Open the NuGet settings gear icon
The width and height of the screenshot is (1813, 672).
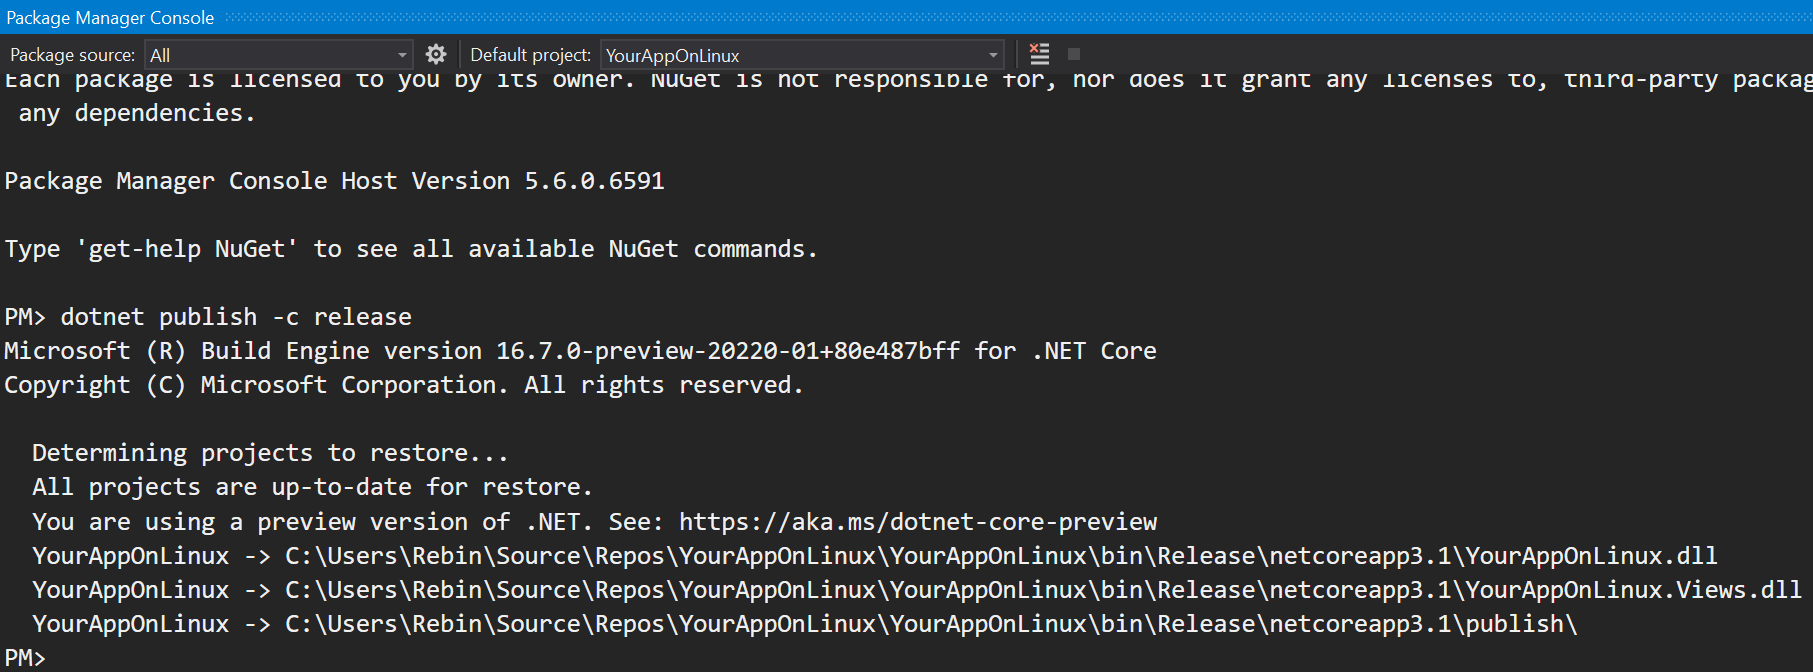(x=436, y=54)
